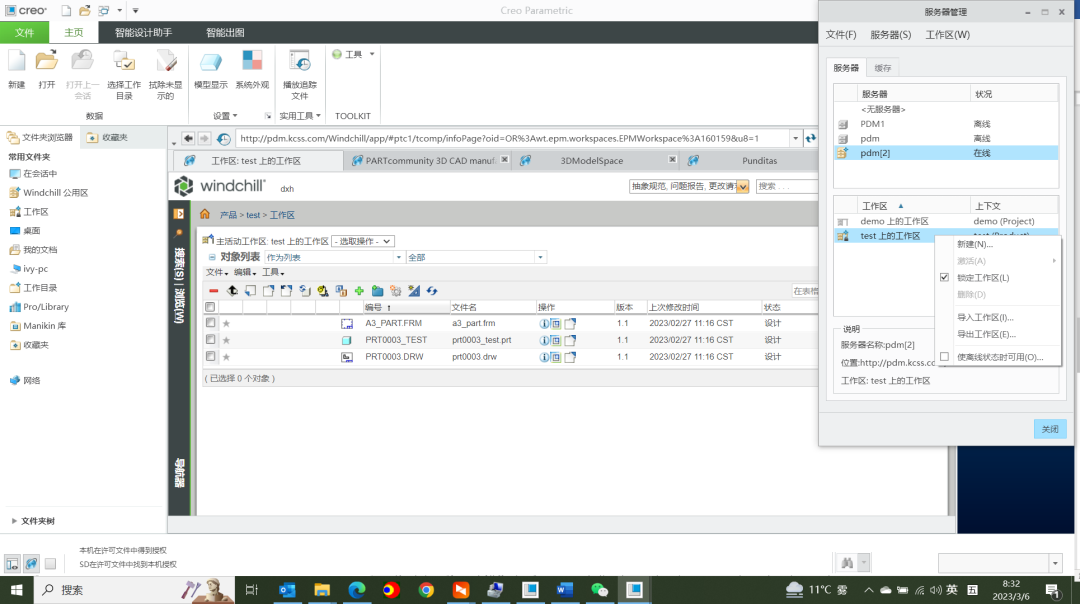Open the 编辑 table menu
Viewport: 1080px width, 604px height.
245,273
